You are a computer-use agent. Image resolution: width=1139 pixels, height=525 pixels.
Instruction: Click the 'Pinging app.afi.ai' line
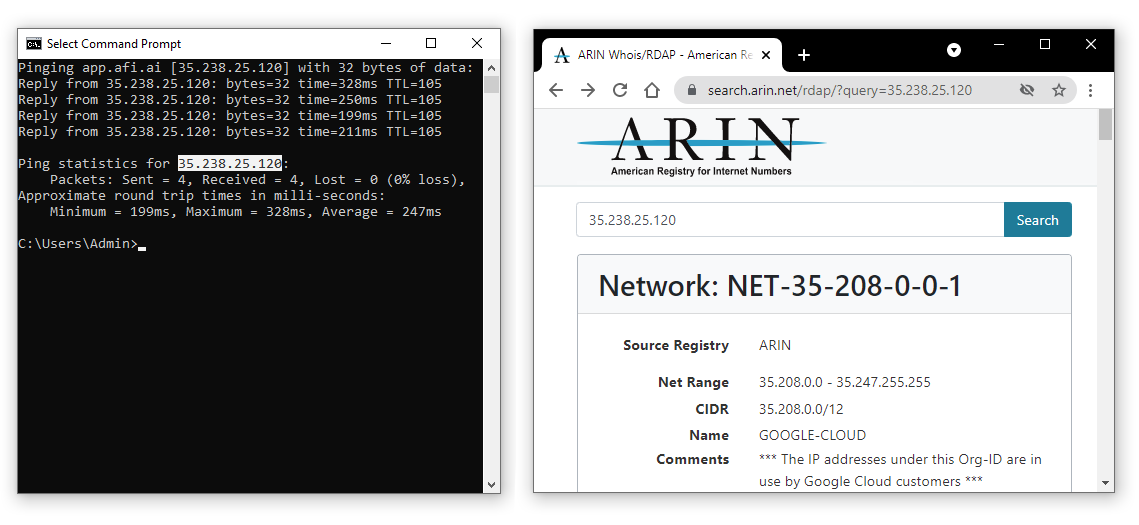tap(246, 68)
